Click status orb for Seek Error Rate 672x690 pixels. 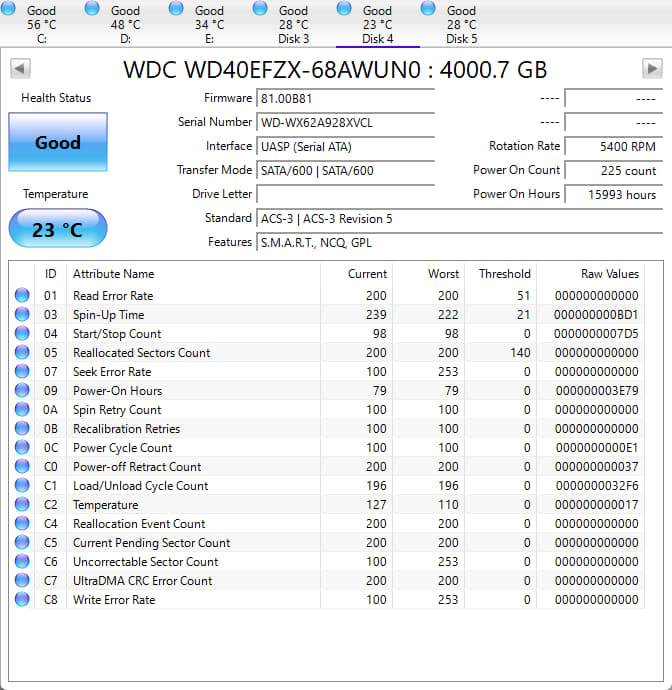(22, 371)
